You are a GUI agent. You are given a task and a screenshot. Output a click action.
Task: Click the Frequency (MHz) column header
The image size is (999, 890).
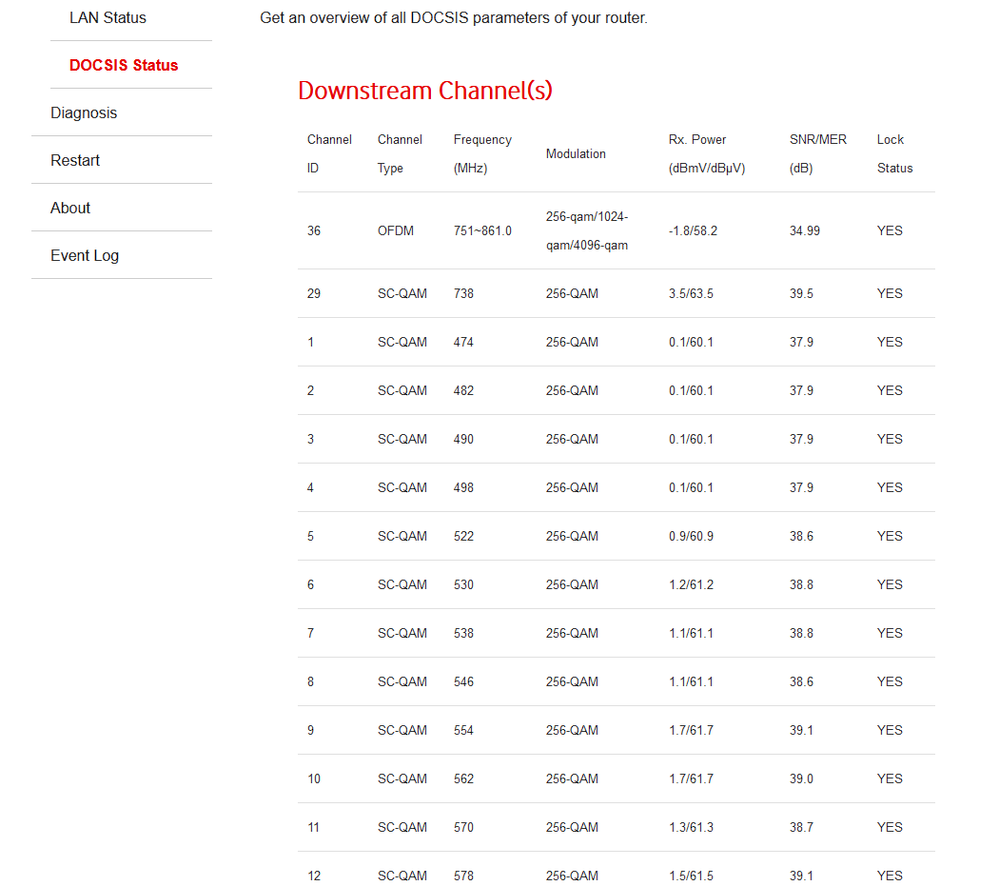pos(482,154)
